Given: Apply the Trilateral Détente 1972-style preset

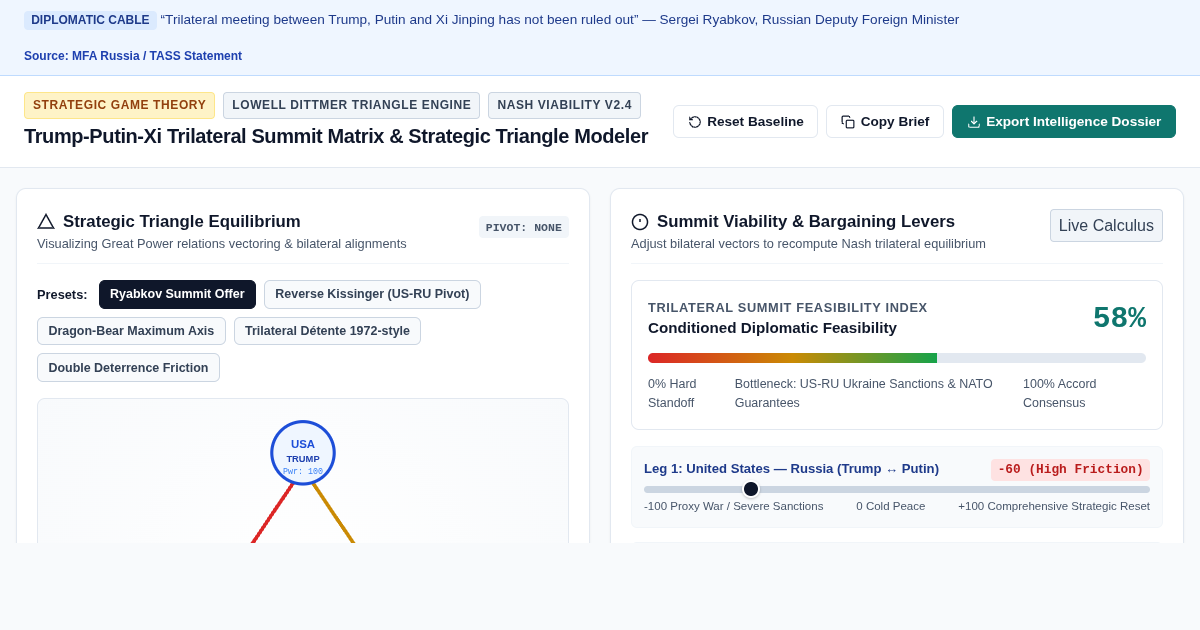Looking at the screenshot, I should pos(327,331).
